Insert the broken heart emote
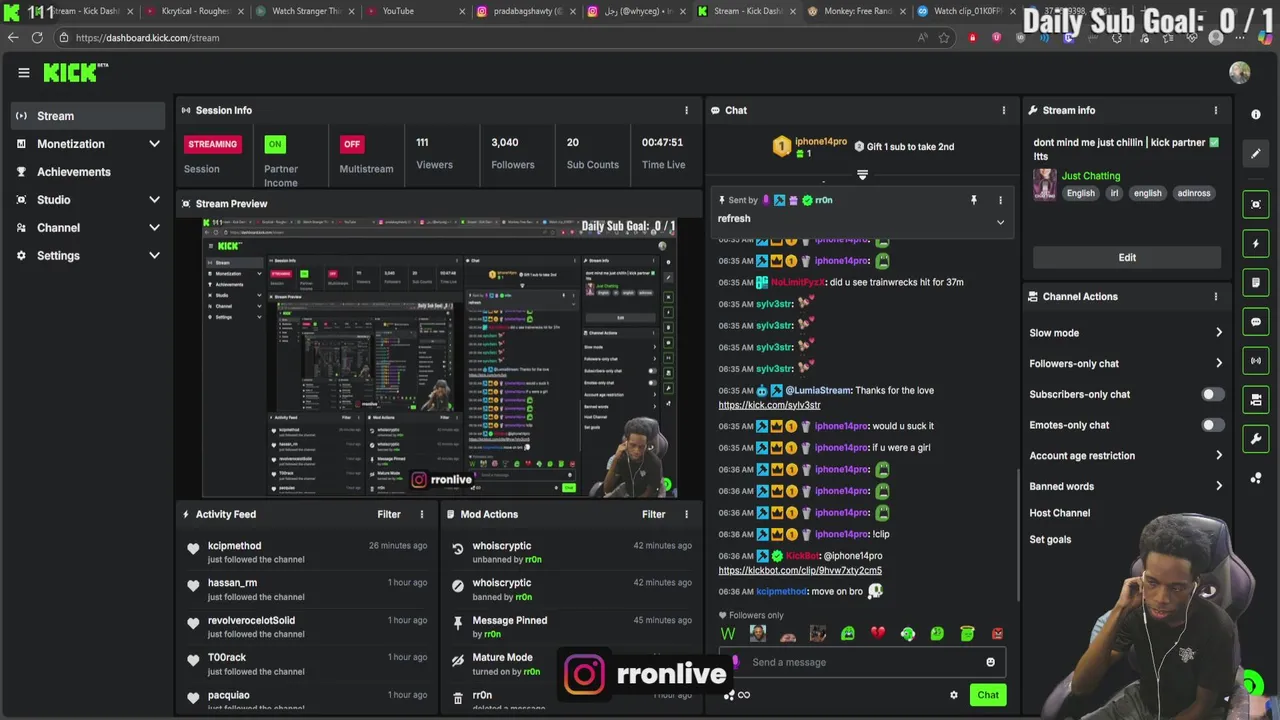 [x=877, y=633]
